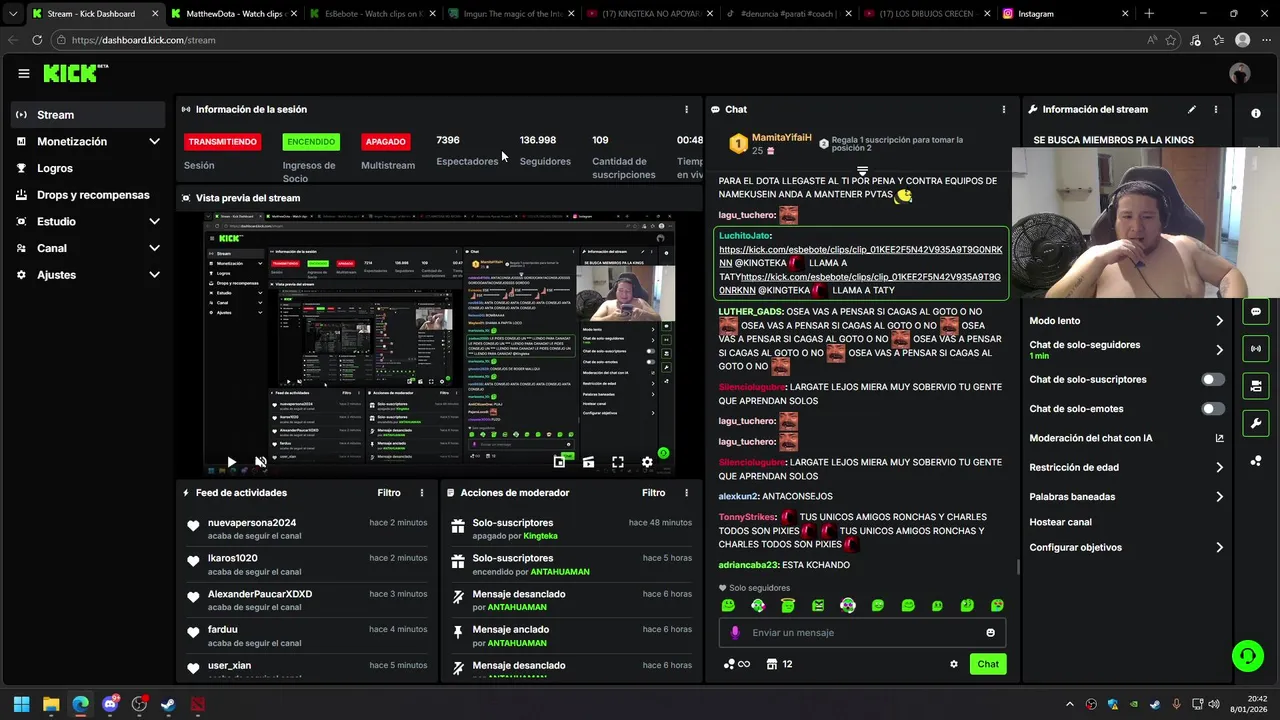
Task: Open Restricción de edad settings
Action: pos(1127,467)
